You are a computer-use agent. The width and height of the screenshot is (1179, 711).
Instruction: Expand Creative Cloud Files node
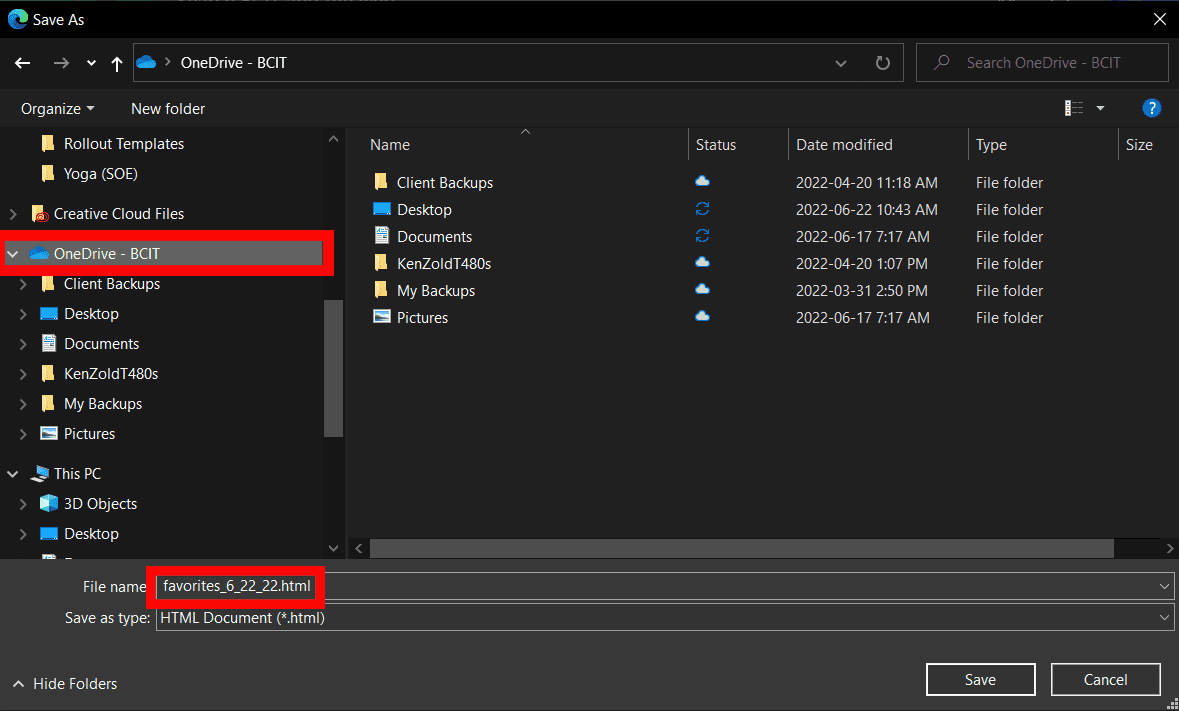pyautogui.click(x=13, y=214)
